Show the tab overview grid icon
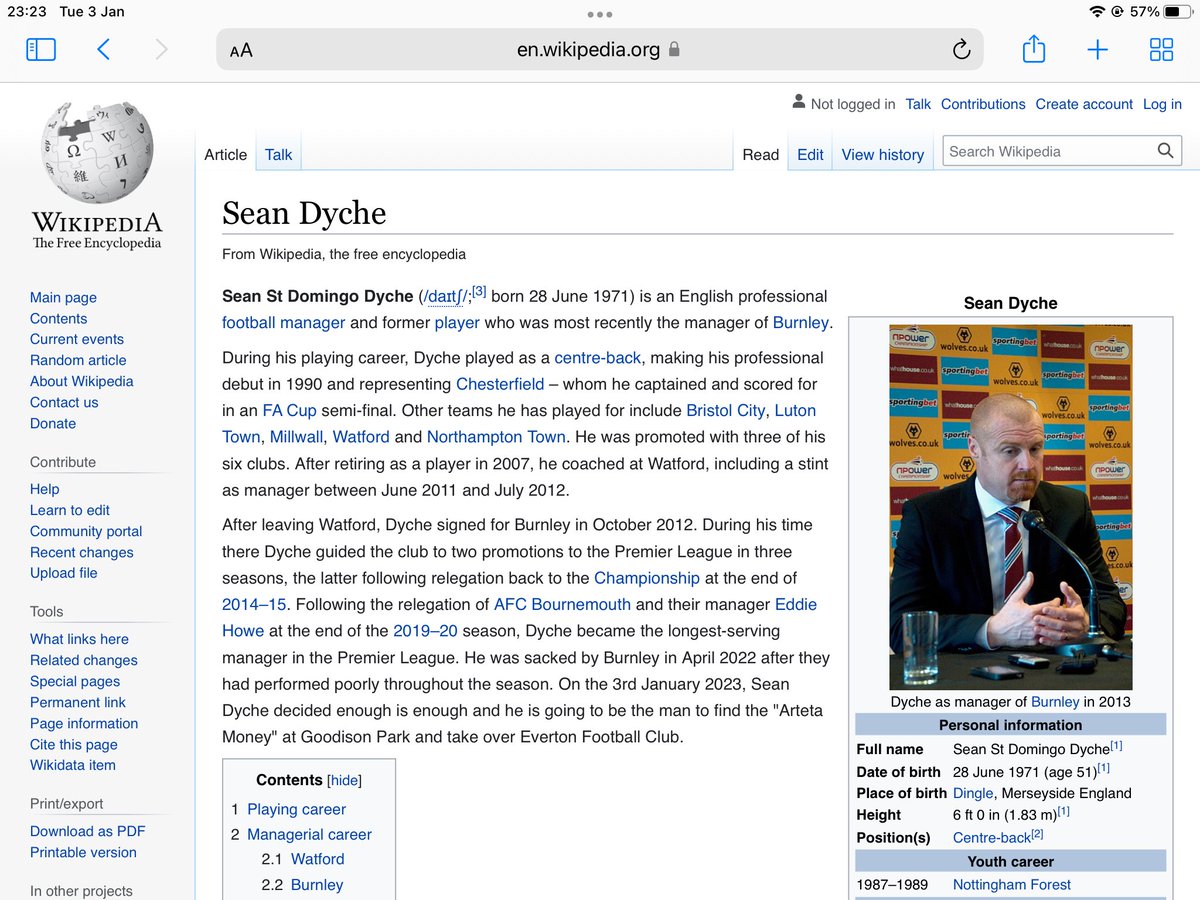The image size is (1200, 900). pyautogui.click(x=1161, y=48)
